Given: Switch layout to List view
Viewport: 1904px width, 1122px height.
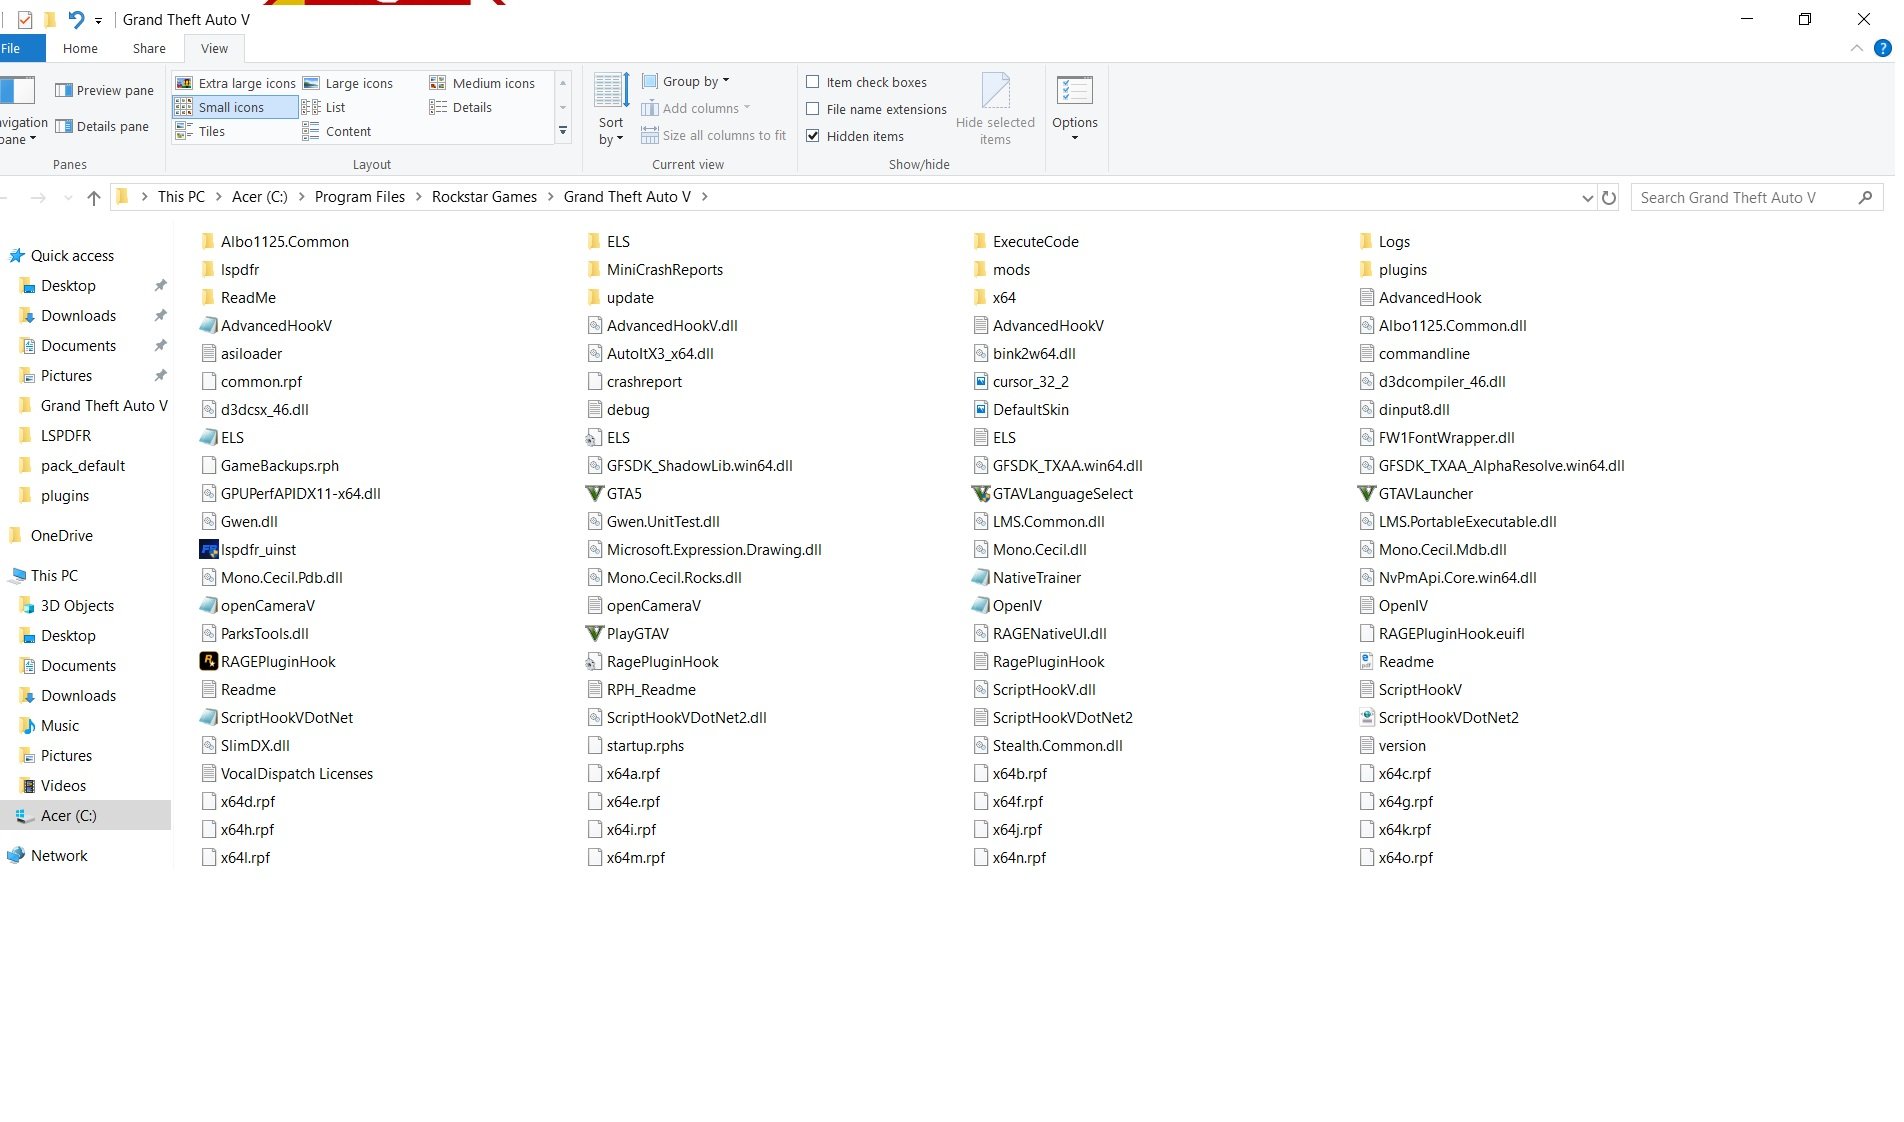Looking at the screenshot, I should pyautogui.click(x=324, y=107).
